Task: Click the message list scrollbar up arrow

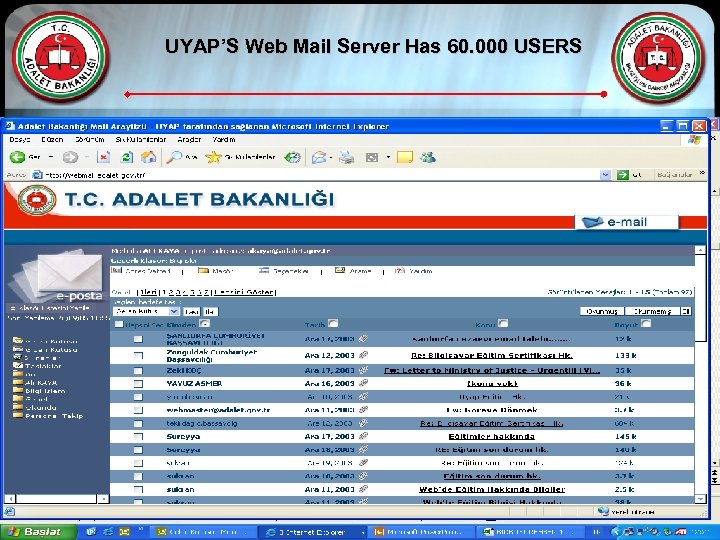Action: (700, 250)
